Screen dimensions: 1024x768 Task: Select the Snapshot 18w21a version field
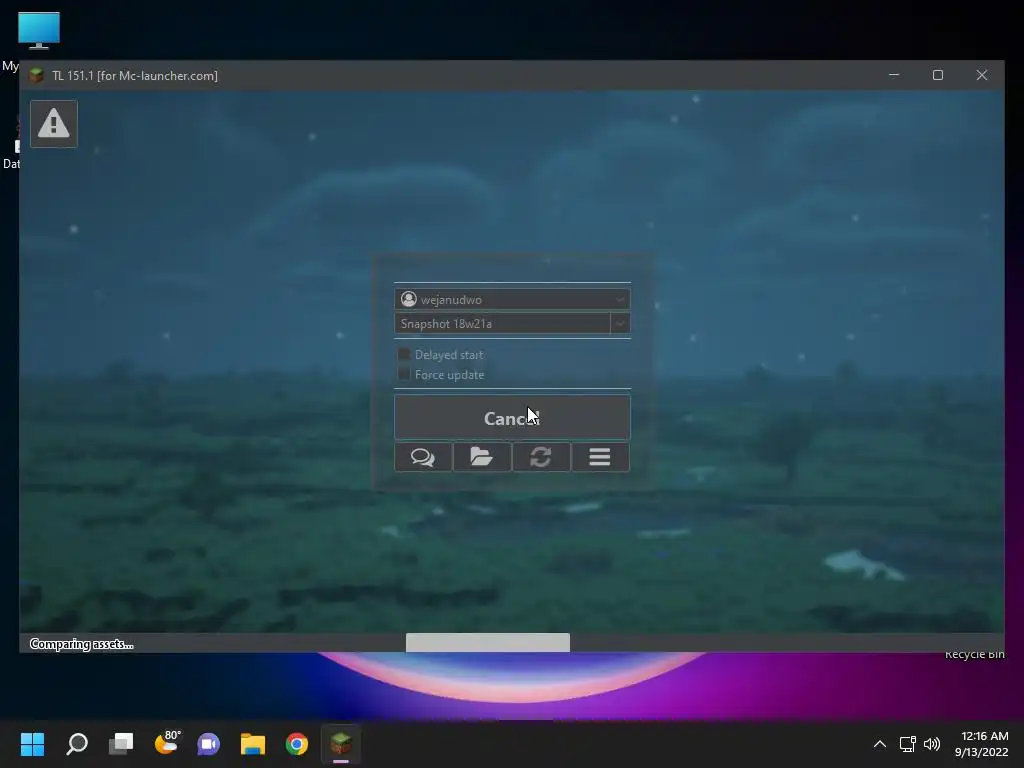click(x=502, y=323)
